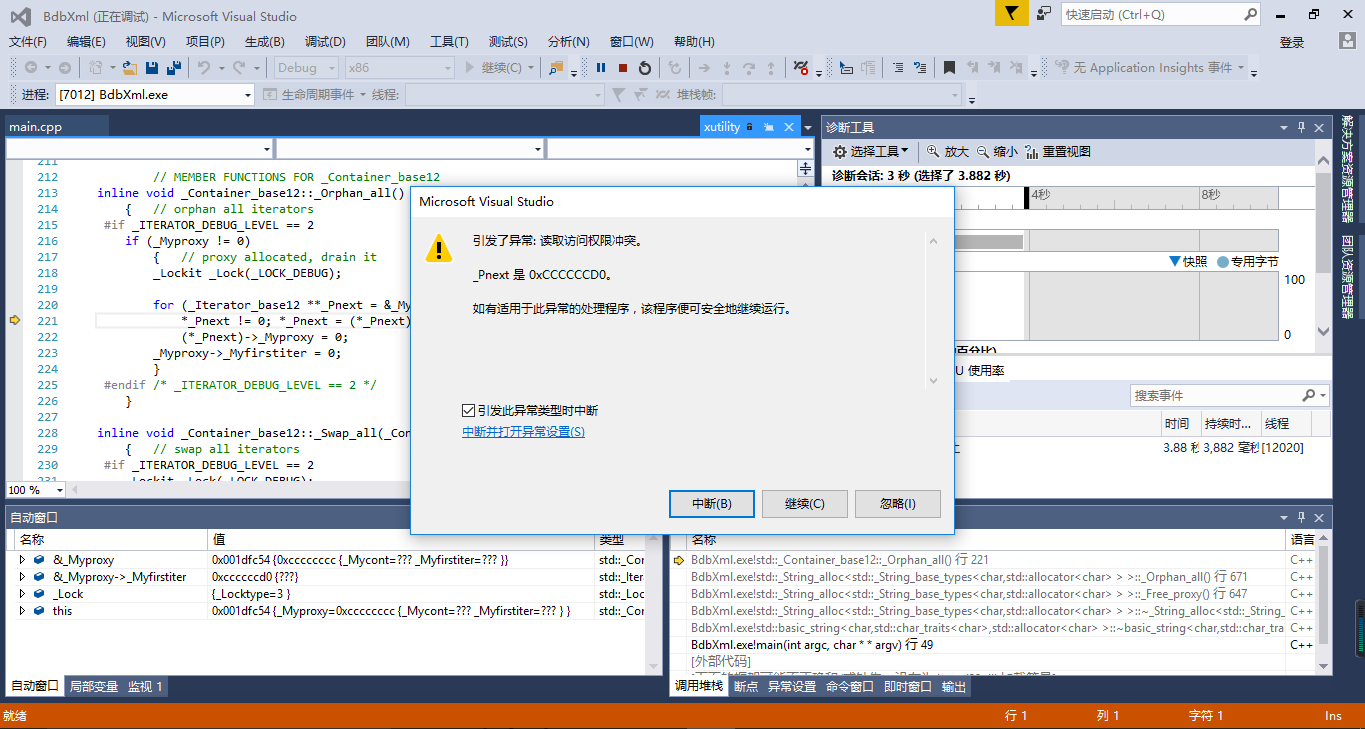The width and height of the screenshot is (1365, 729).
Task: Open the 进程 [7012] BdbXml.exe dropdown
Action: coord(155,95)
